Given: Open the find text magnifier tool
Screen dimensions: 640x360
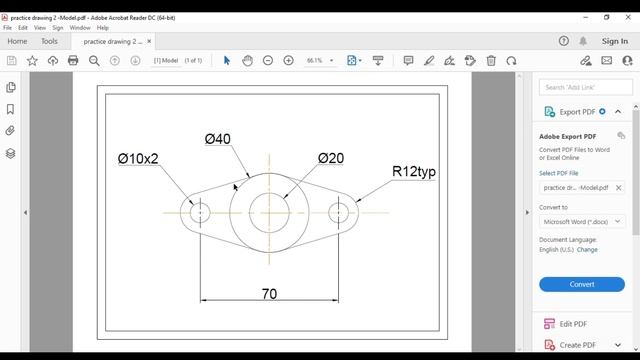Looking at the screenshot, I should click(94, 61).
